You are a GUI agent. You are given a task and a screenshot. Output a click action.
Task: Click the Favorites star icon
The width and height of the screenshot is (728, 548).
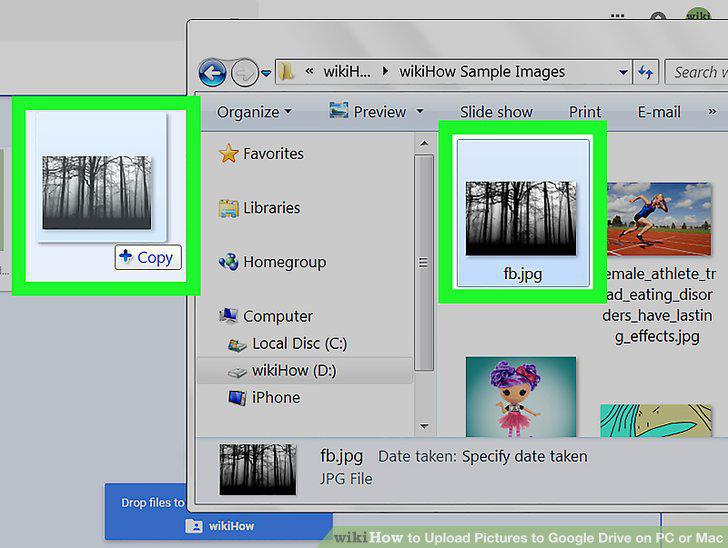point(228,153)
